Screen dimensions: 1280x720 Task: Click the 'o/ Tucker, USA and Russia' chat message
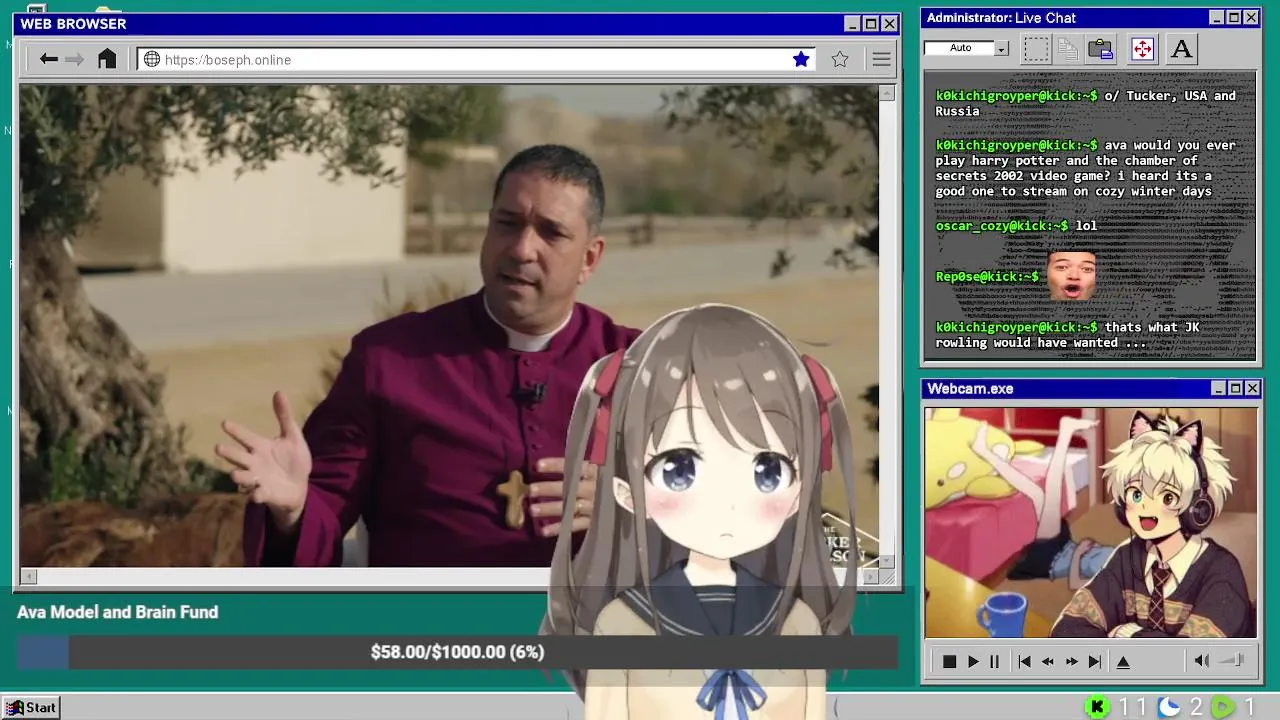(1086, 103)
